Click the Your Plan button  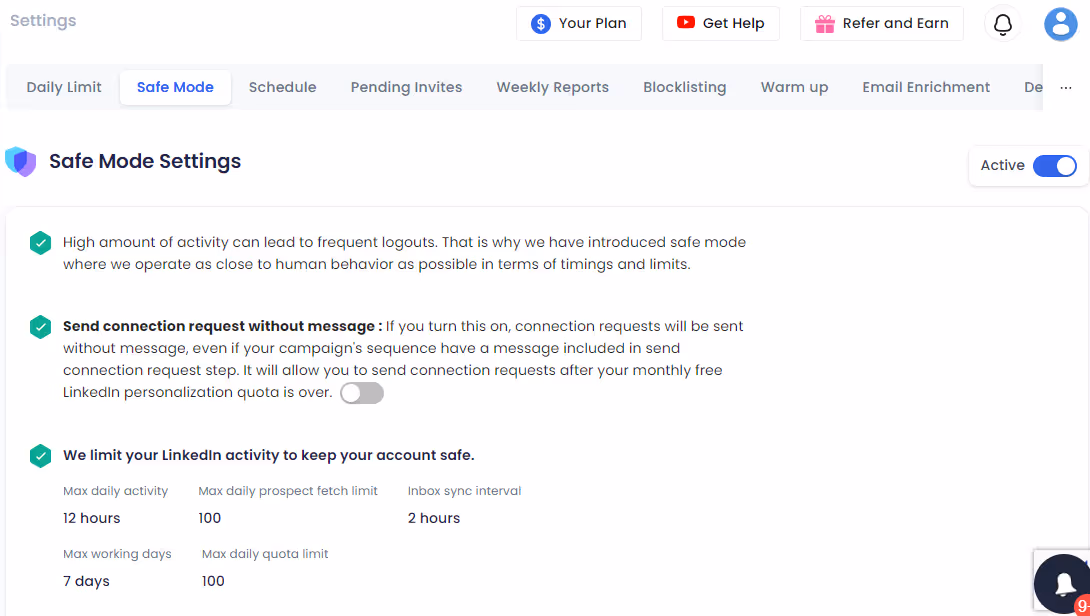tap(579, 23)
